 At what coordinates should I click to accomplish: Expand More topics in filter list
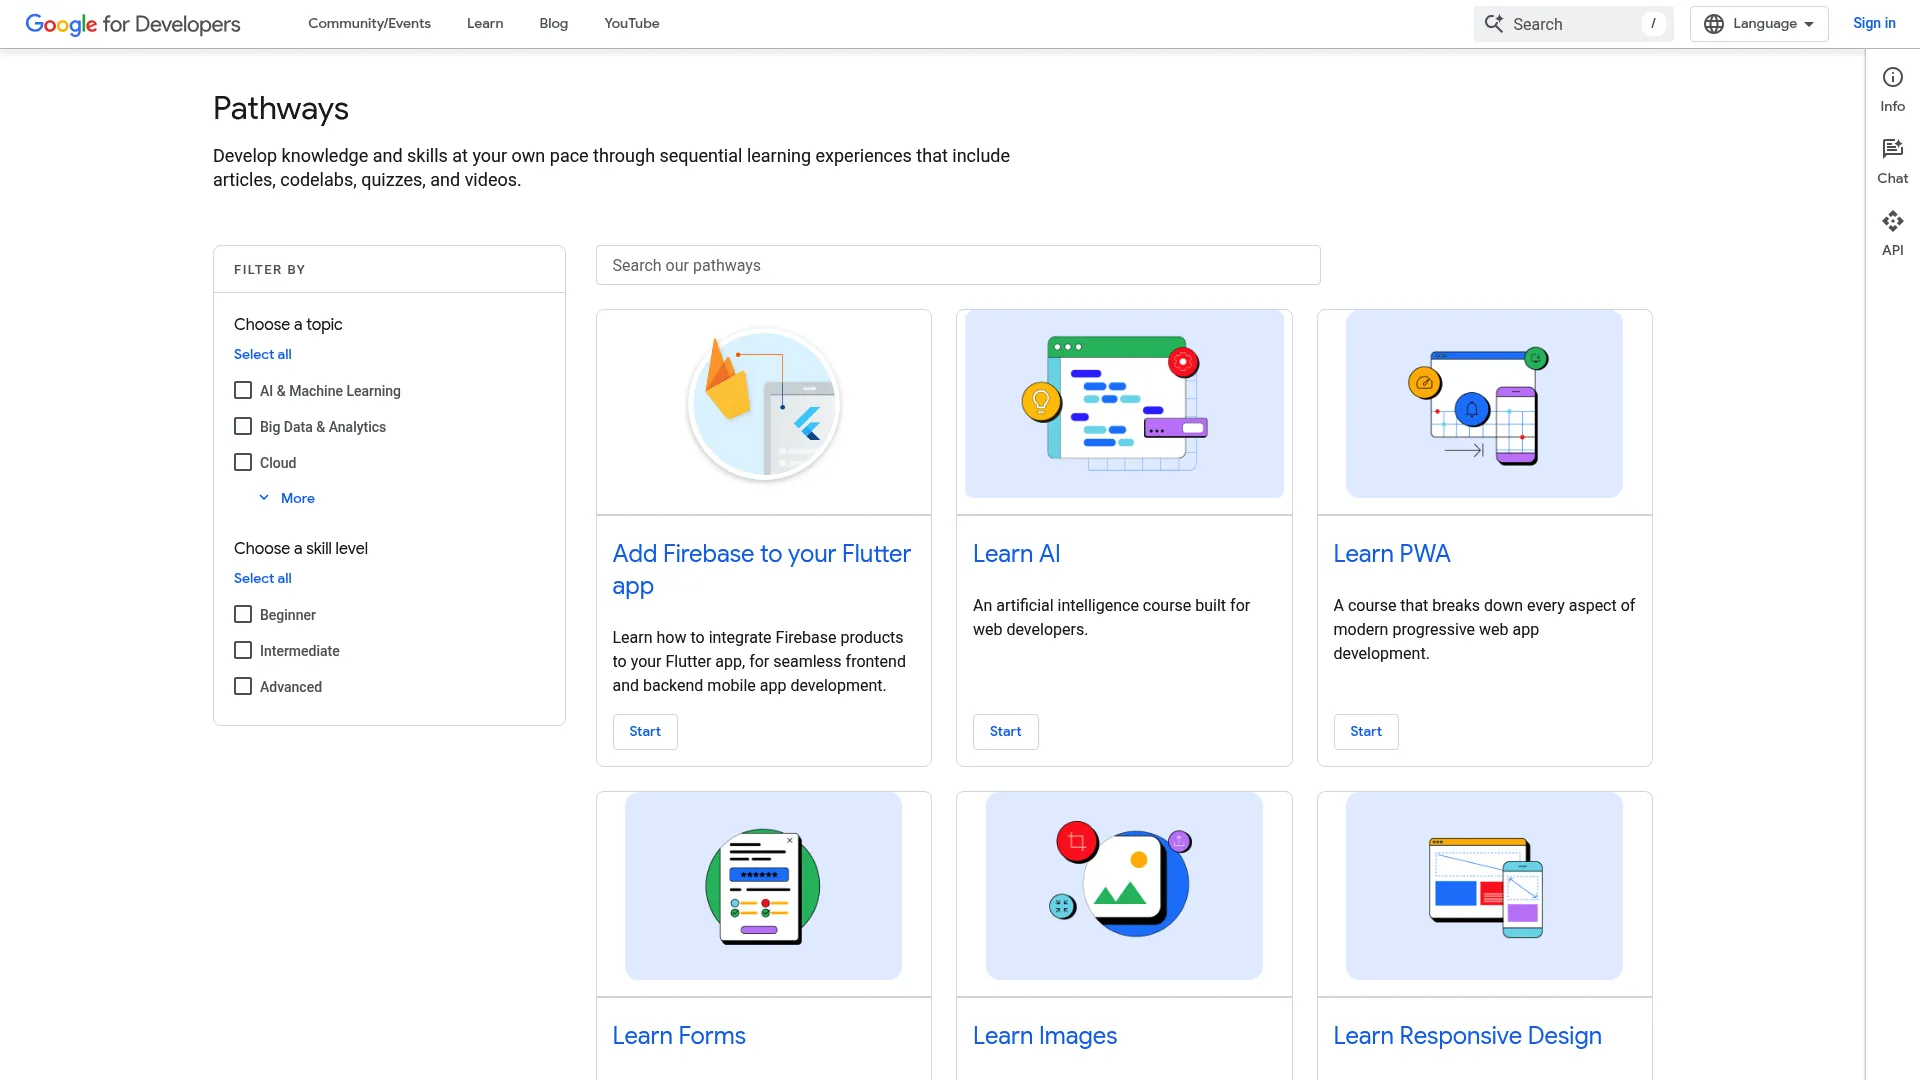[287, 498]
